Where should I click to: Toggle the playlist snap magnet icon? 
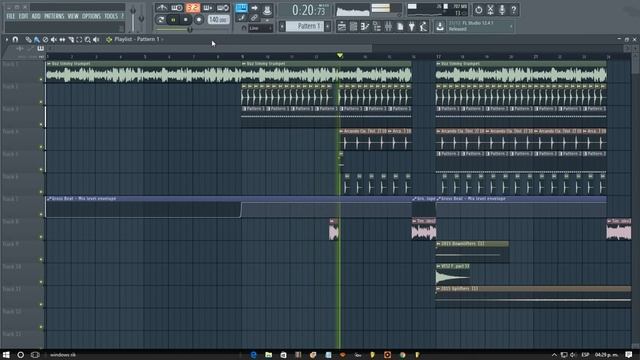(16, 40)
